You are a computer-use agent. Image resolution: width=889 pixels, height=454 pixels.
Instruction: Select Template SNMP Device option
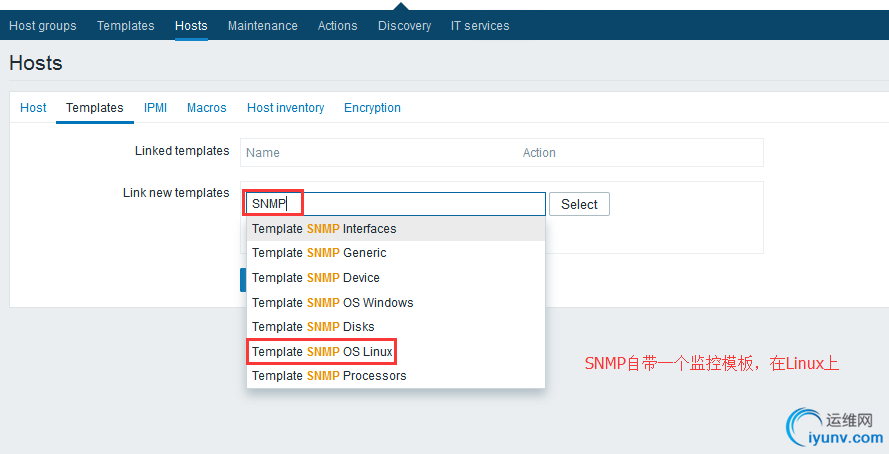[x=316, y=278]
